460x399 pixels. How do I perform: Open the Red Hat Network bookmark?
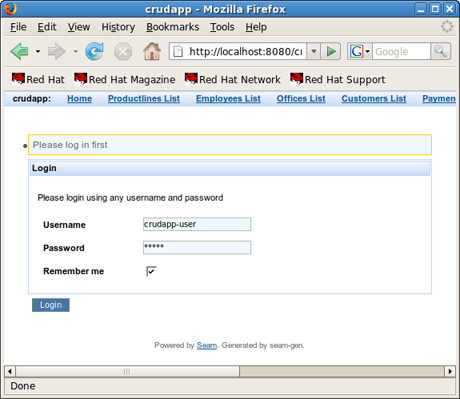(x=233, y=79)
